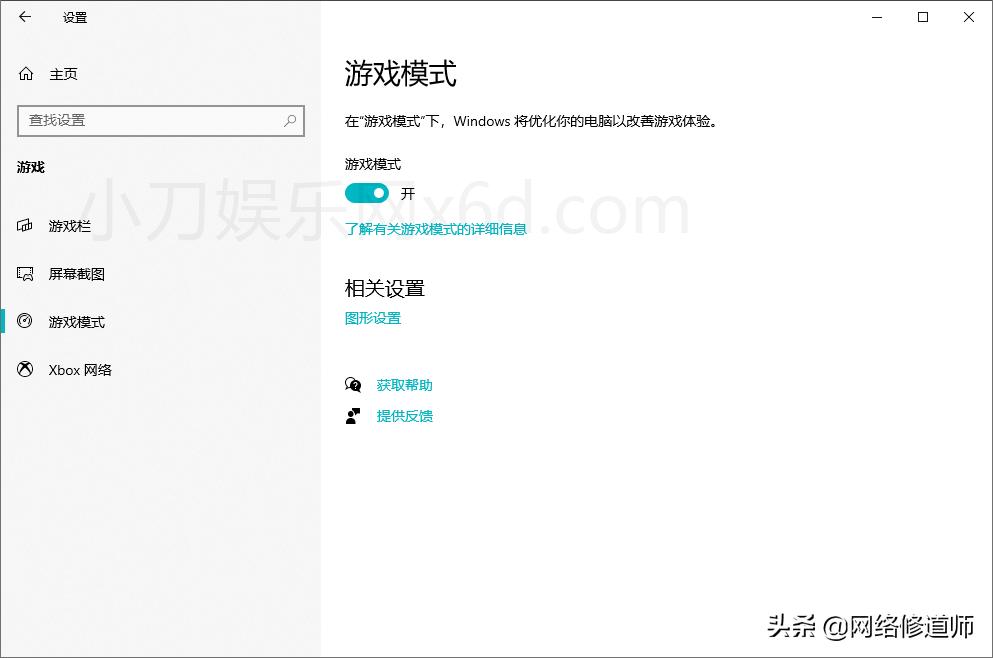993x658 pixels.
Task: Click the 相关设置 heading area
Action: 384,288
